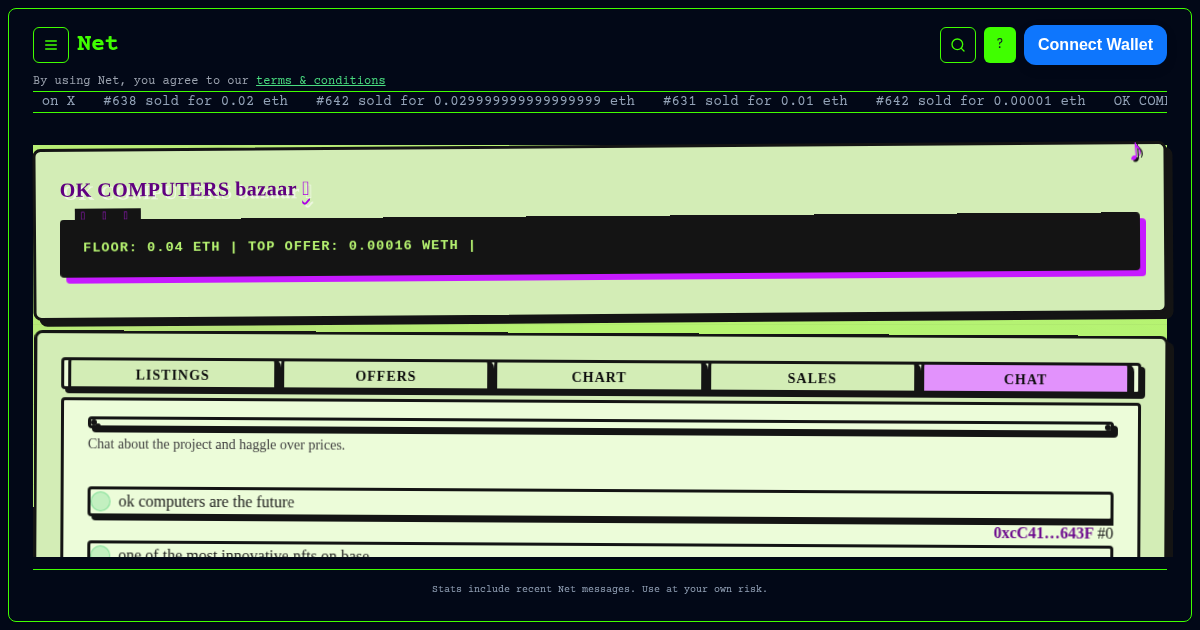The image size is (1200, 630).
Task: Click the '#638 sold for 0.02 eth' ticker item
Action: 195,101
